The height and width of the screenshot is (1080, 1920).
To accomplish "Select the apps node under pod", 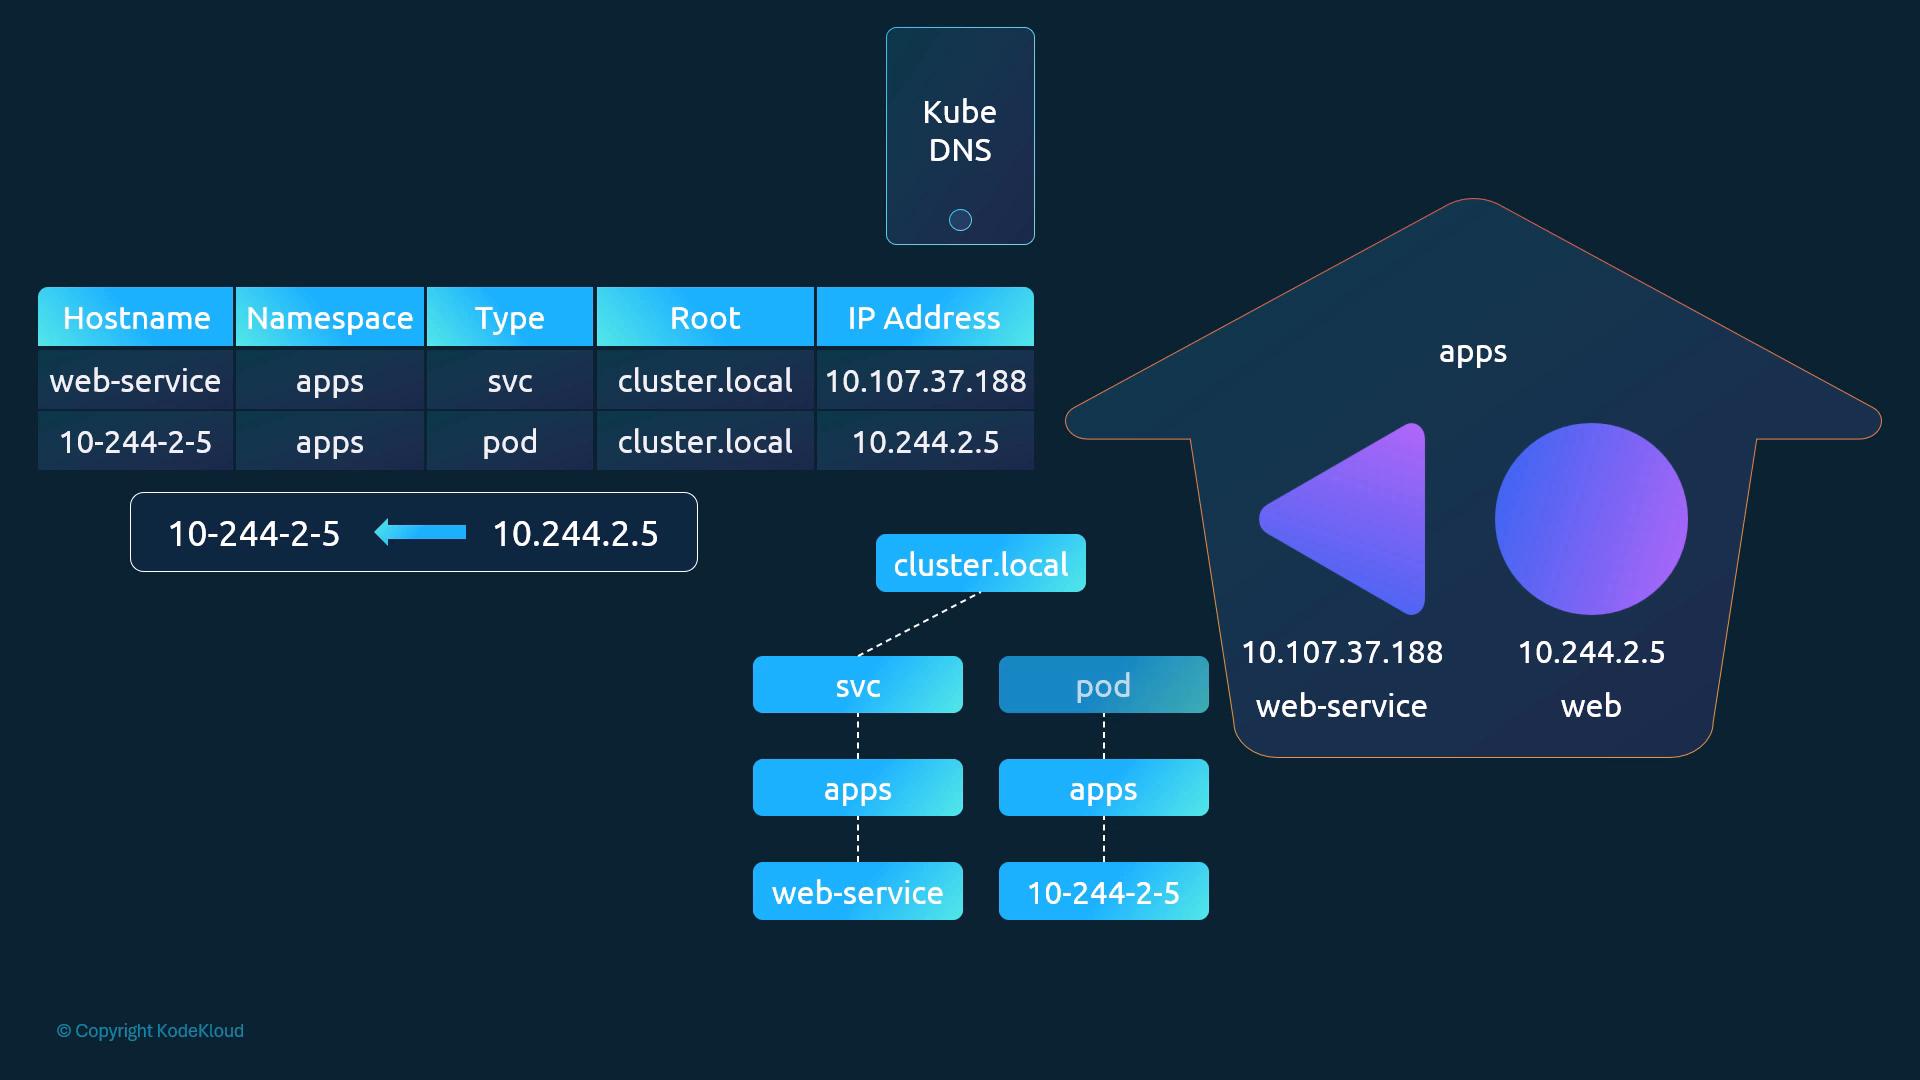I will 1104,788.
